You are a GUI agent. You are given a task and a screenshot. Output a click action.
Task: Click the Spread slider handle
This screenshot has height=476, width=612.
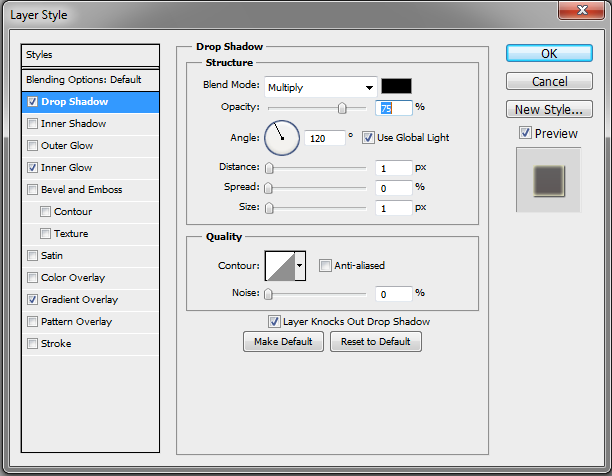coord(268,188)
